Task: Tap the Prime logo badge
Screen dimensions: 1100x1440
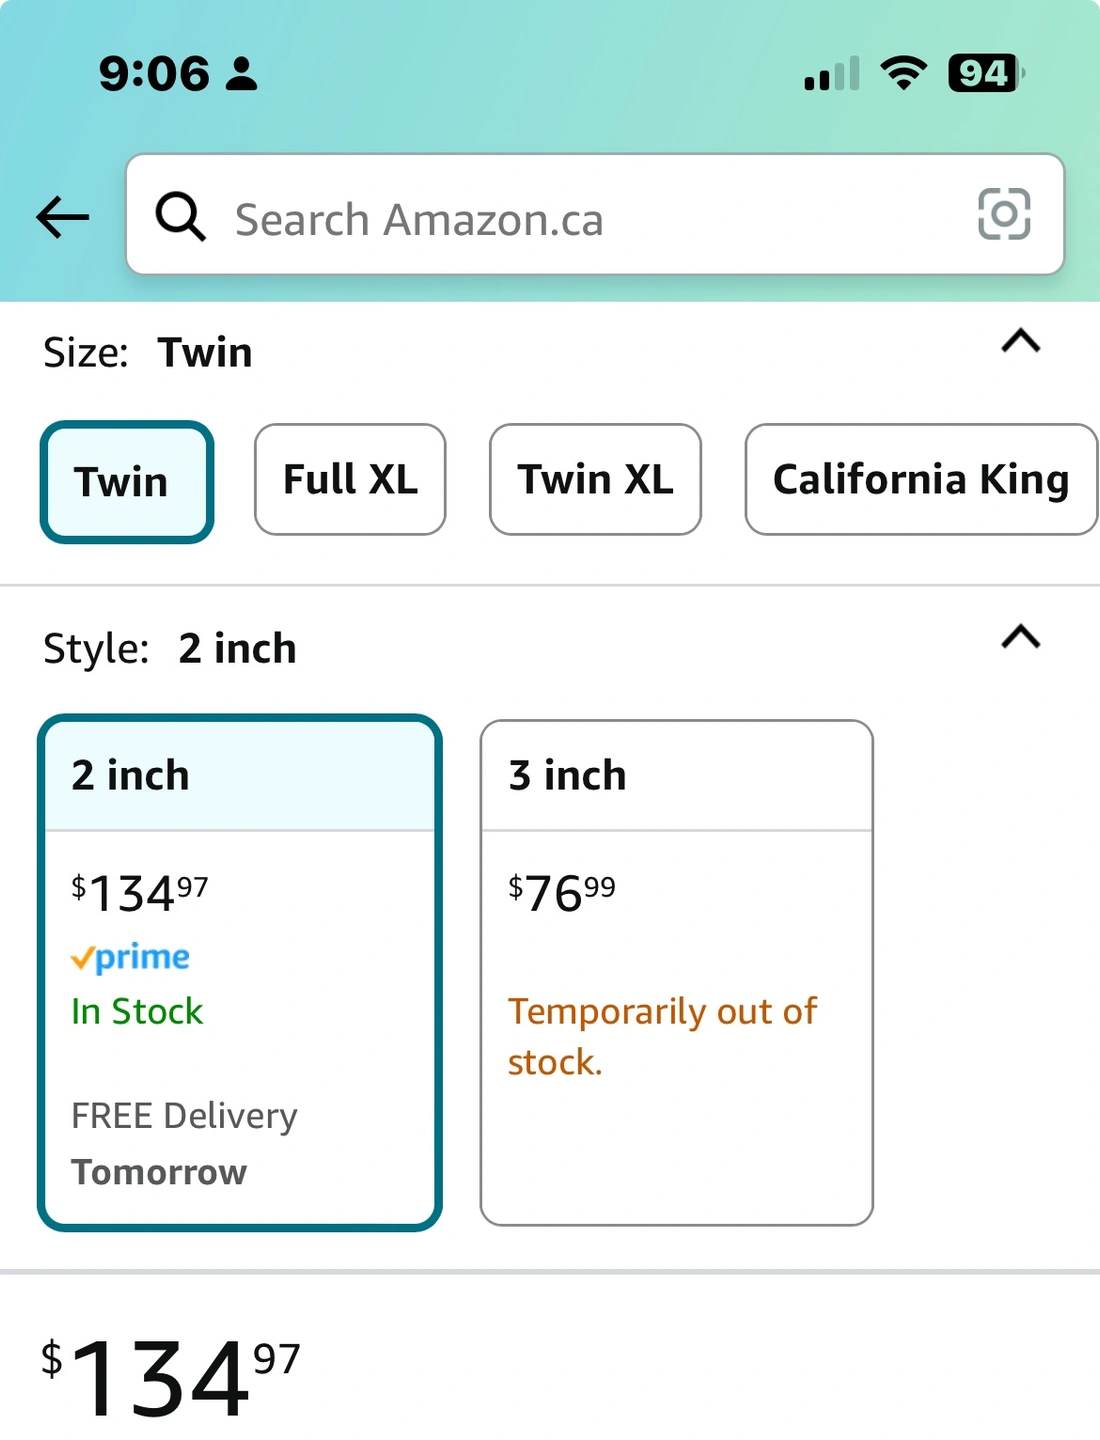Action: [131, 958]
